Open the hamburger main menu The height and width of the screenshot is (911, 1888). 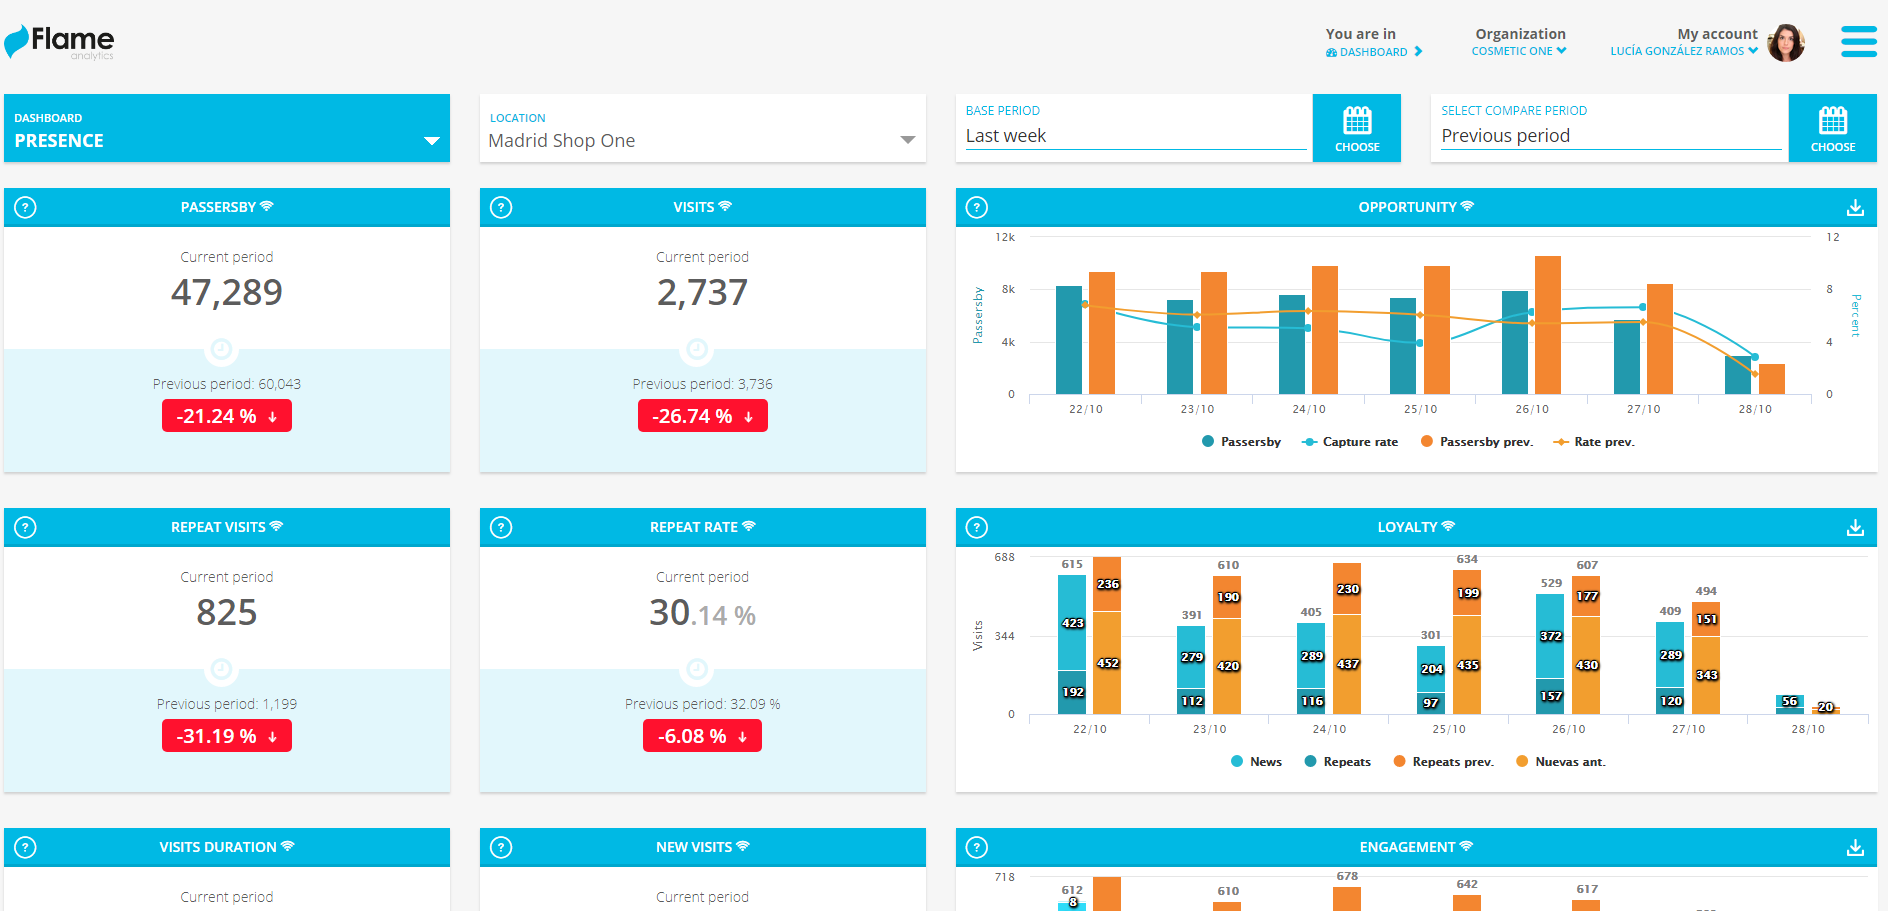[1858, 42]
